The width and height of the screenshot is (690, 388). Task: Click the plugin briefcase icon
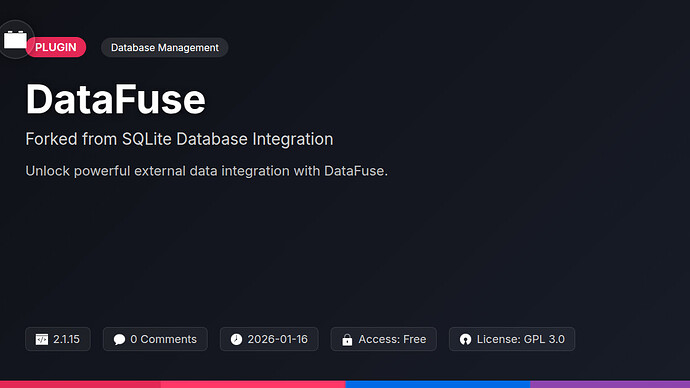click(x=15, y=40)
